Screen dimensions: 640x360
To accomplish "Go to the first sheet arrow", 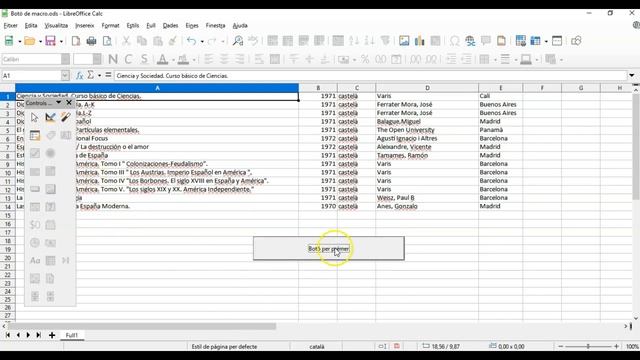I will point(8,335).
